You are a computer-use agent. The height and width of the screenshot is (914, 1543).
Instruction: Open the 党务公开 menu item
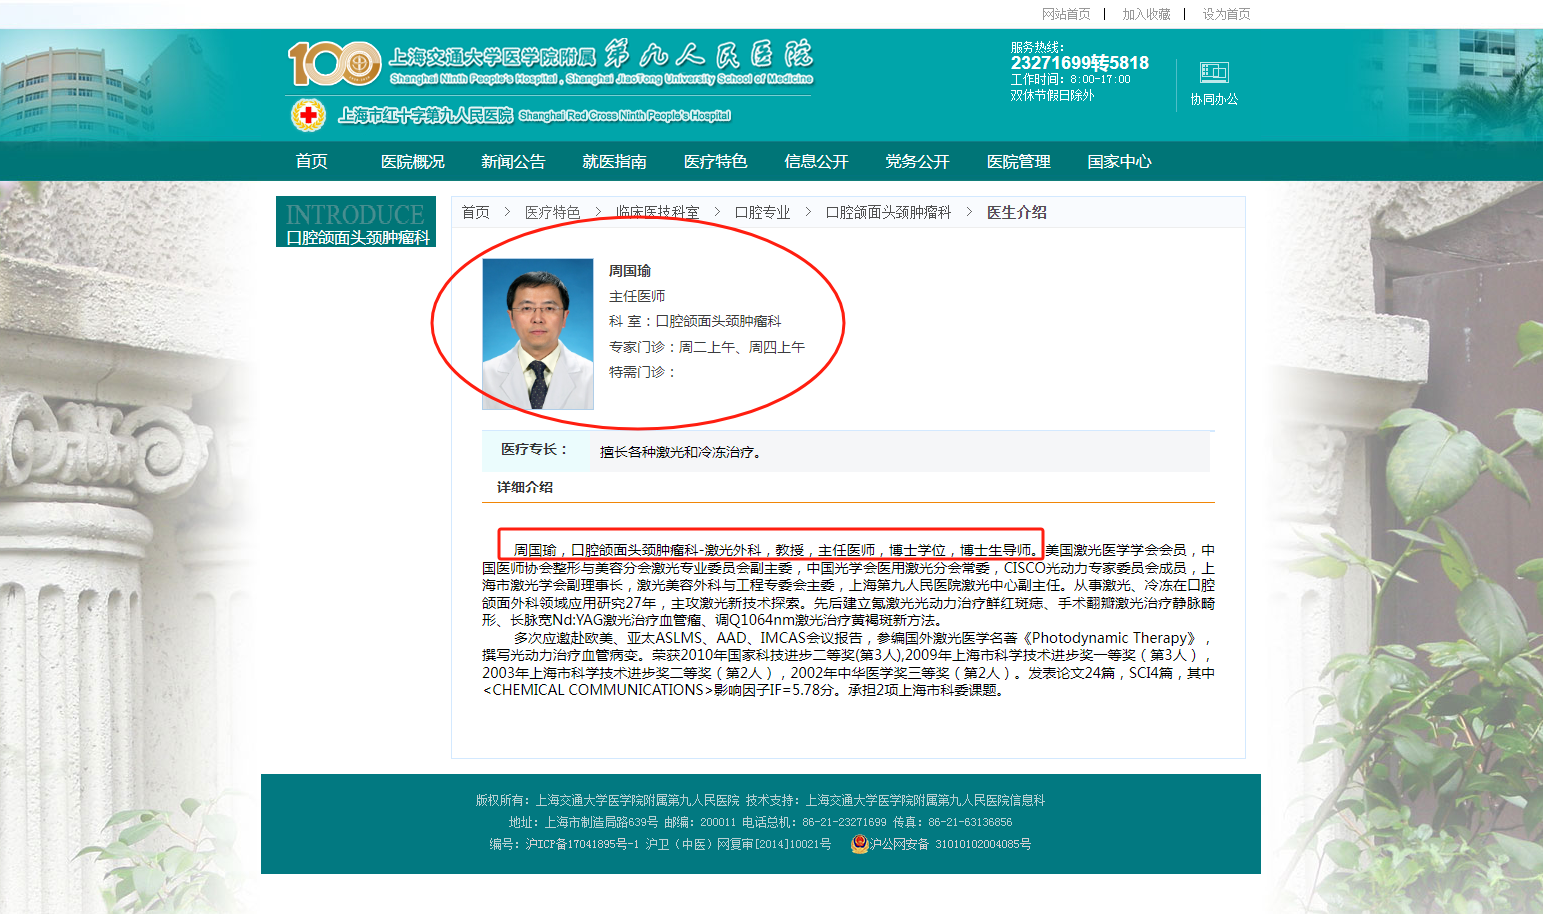[917, 161]
